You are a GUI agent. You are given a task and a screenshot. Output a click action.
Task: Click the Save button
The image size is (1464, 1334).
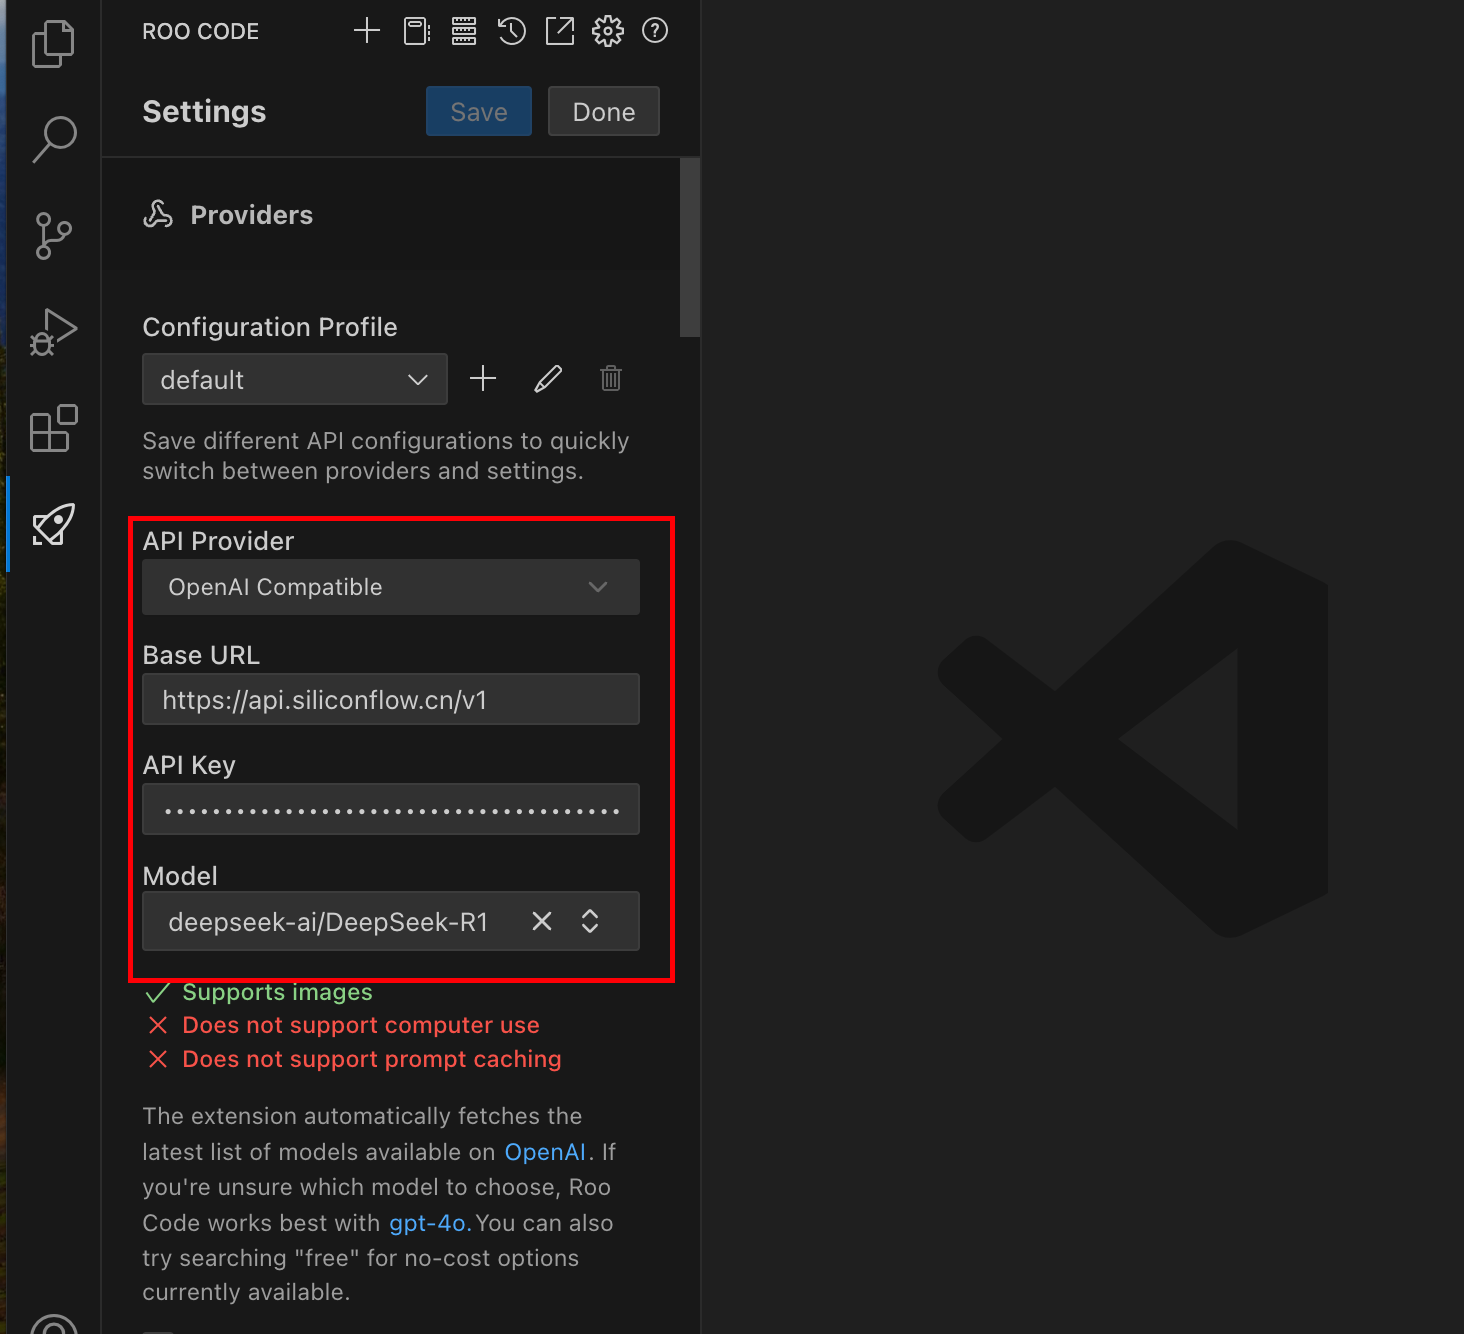coord(479,111)
